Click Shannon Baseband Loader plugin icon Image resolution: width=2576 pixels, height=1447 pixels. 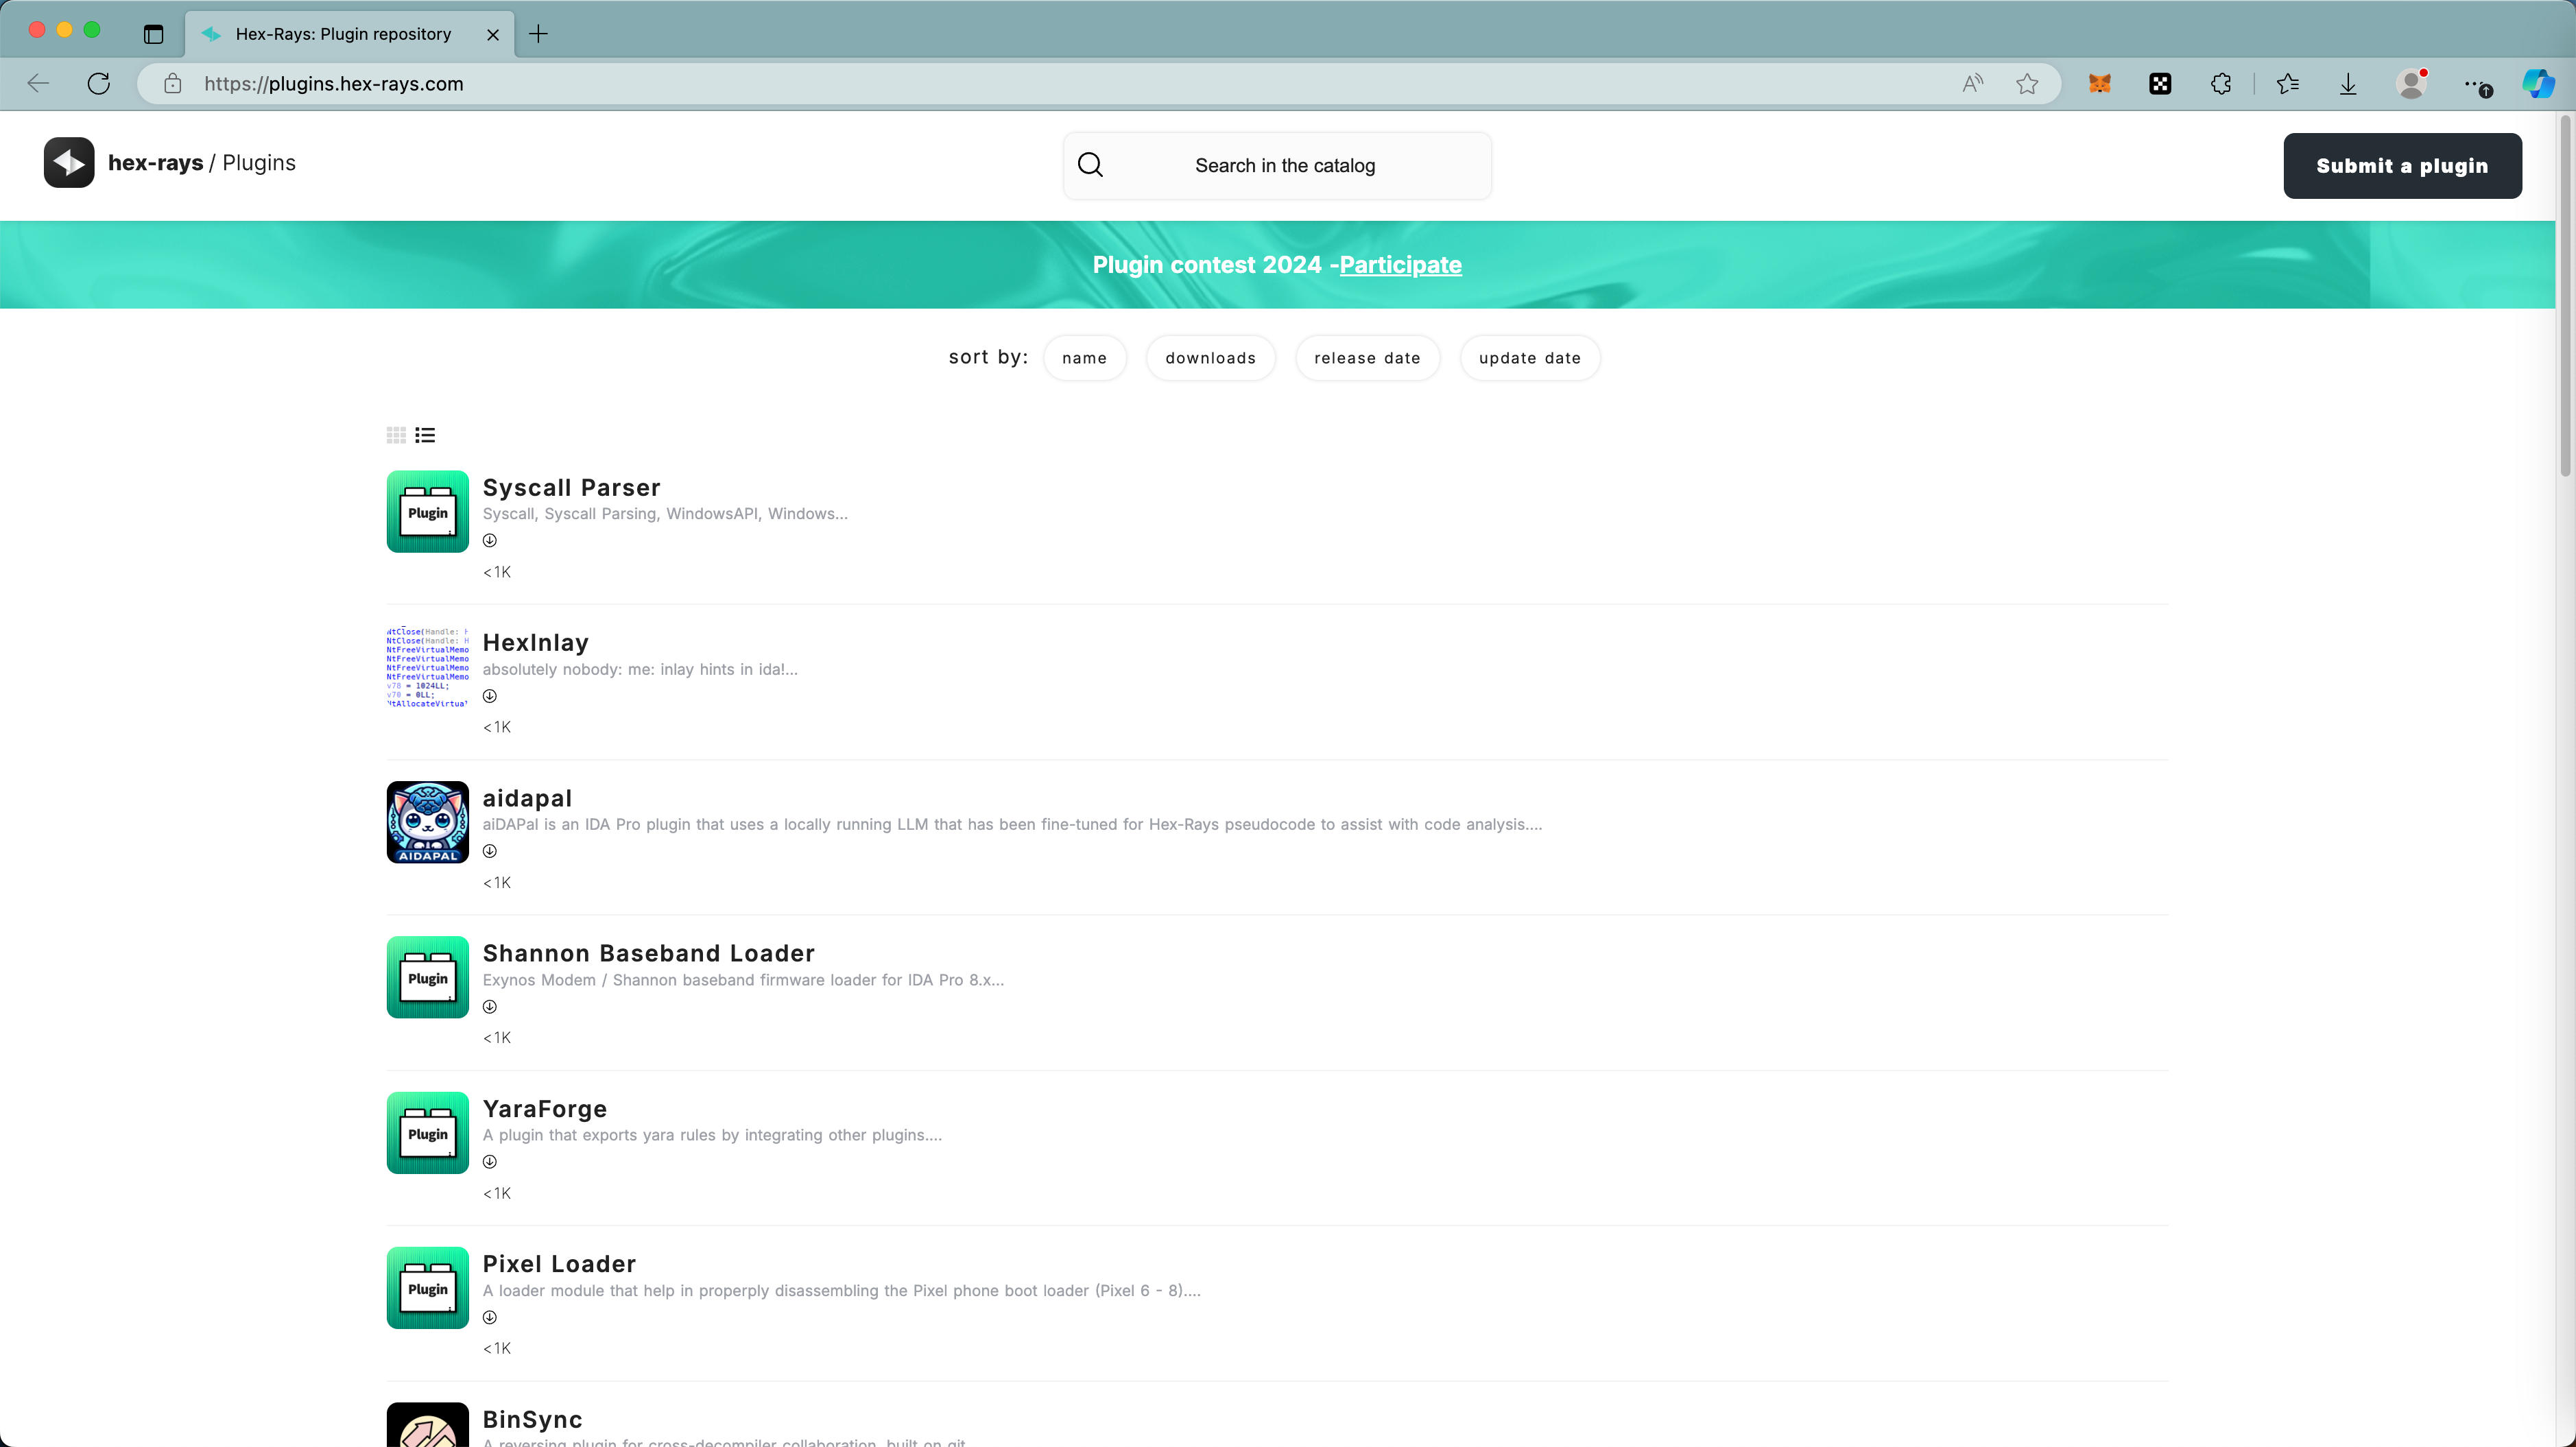[427, 977]
